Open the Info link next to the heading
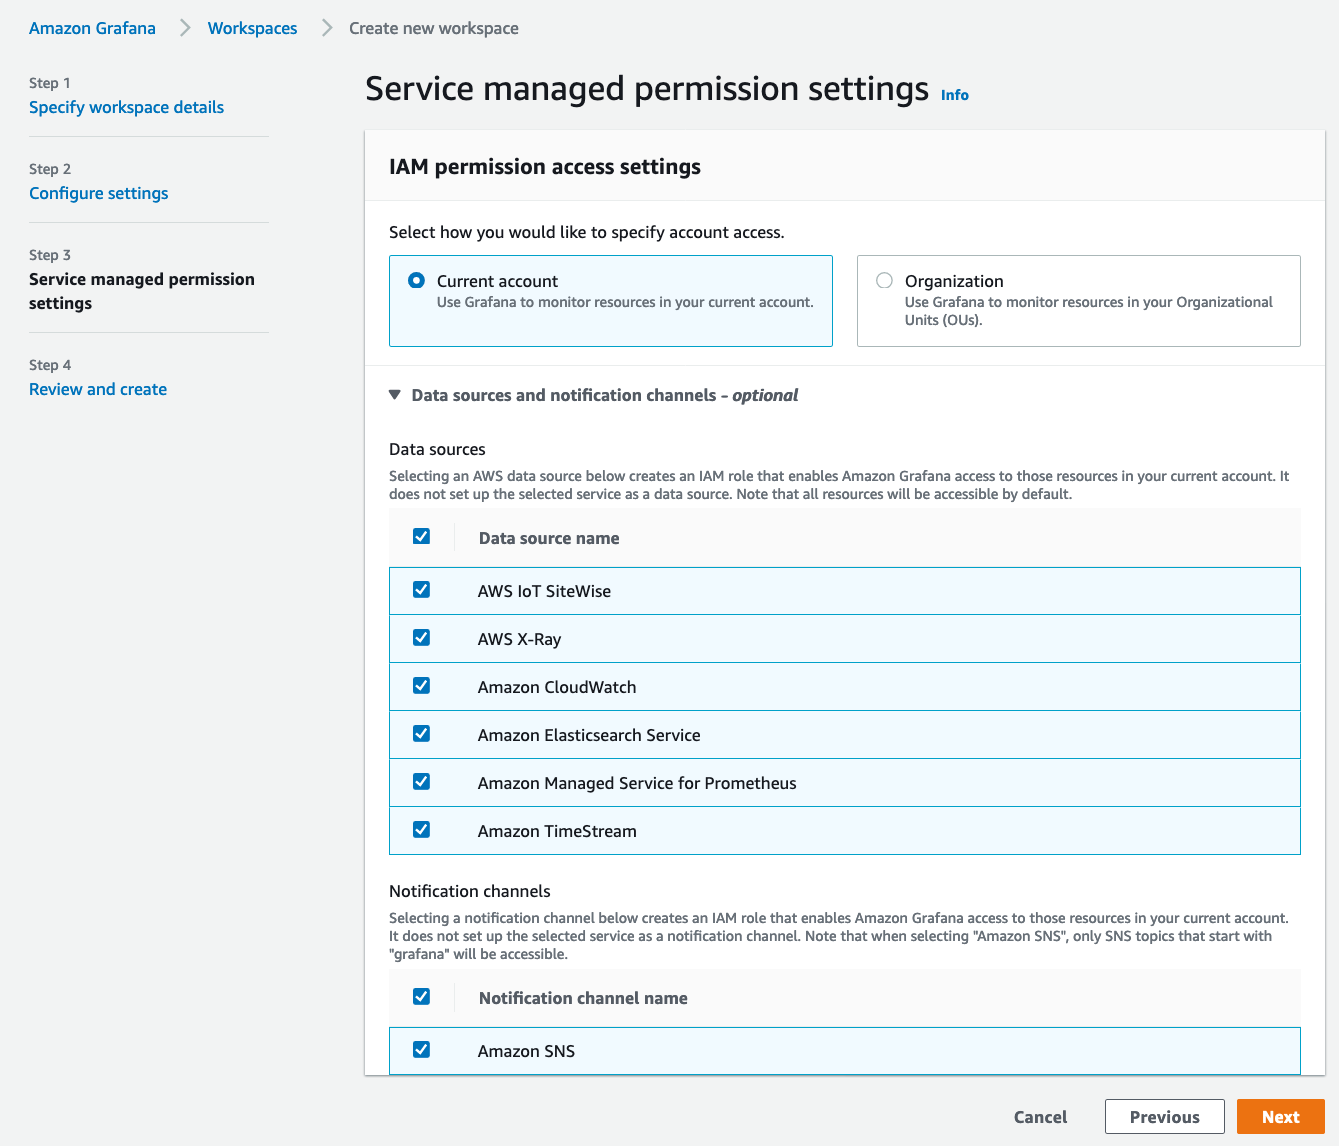The width and height of the screenshot is (1339, 1146). [x=954, y=94]
